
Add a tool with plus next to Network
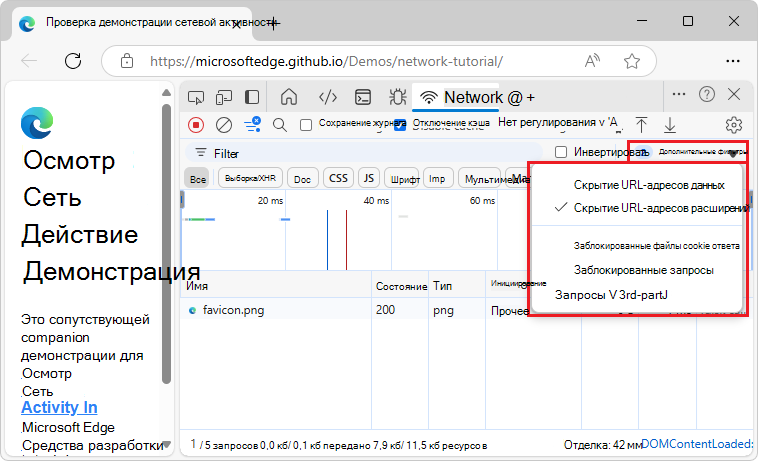531,98
